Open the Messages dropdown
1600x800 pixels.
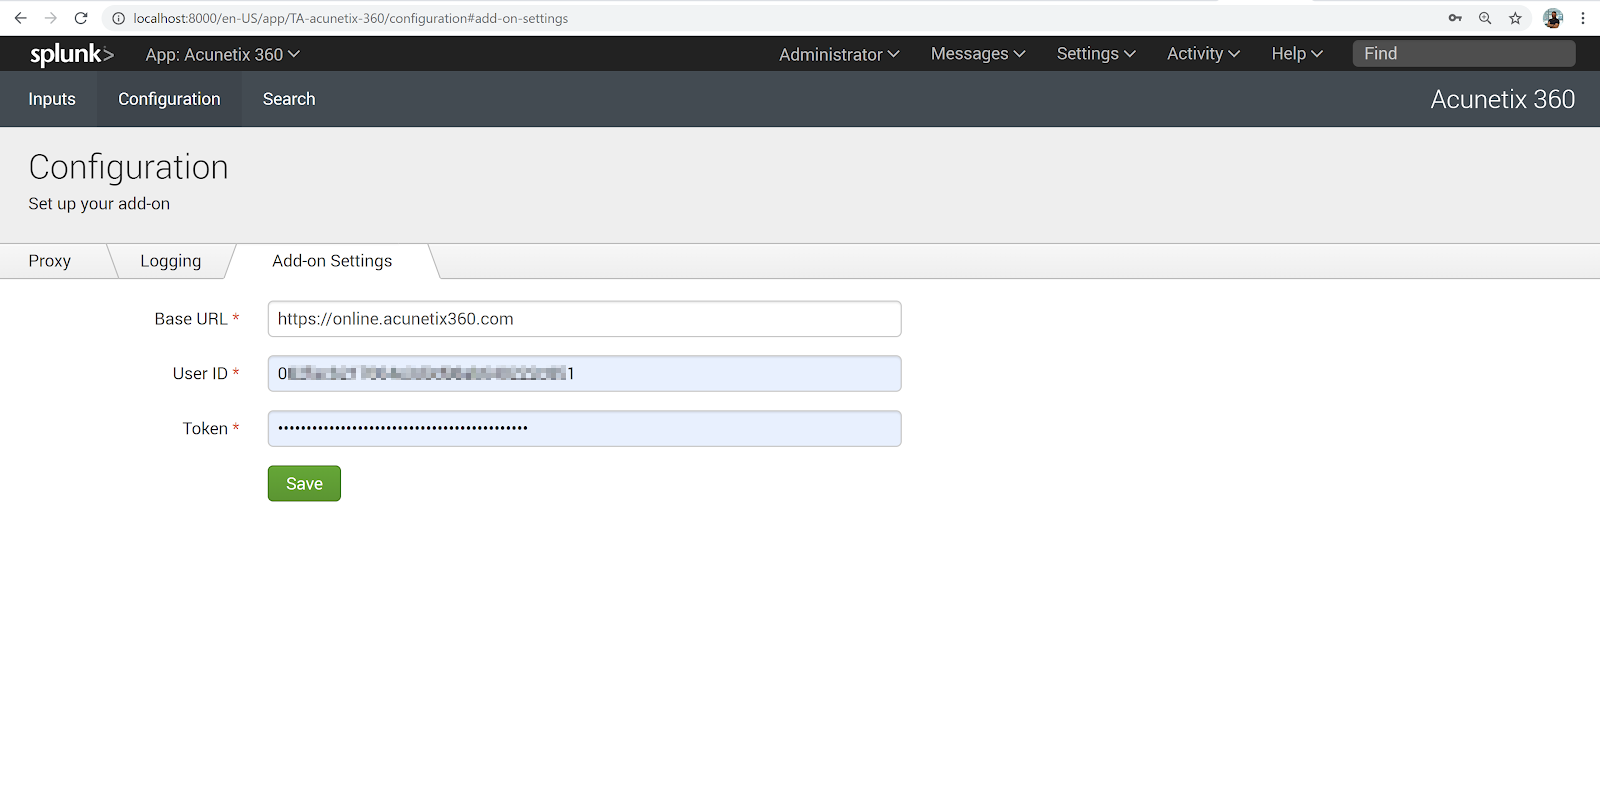coord(978,54)
